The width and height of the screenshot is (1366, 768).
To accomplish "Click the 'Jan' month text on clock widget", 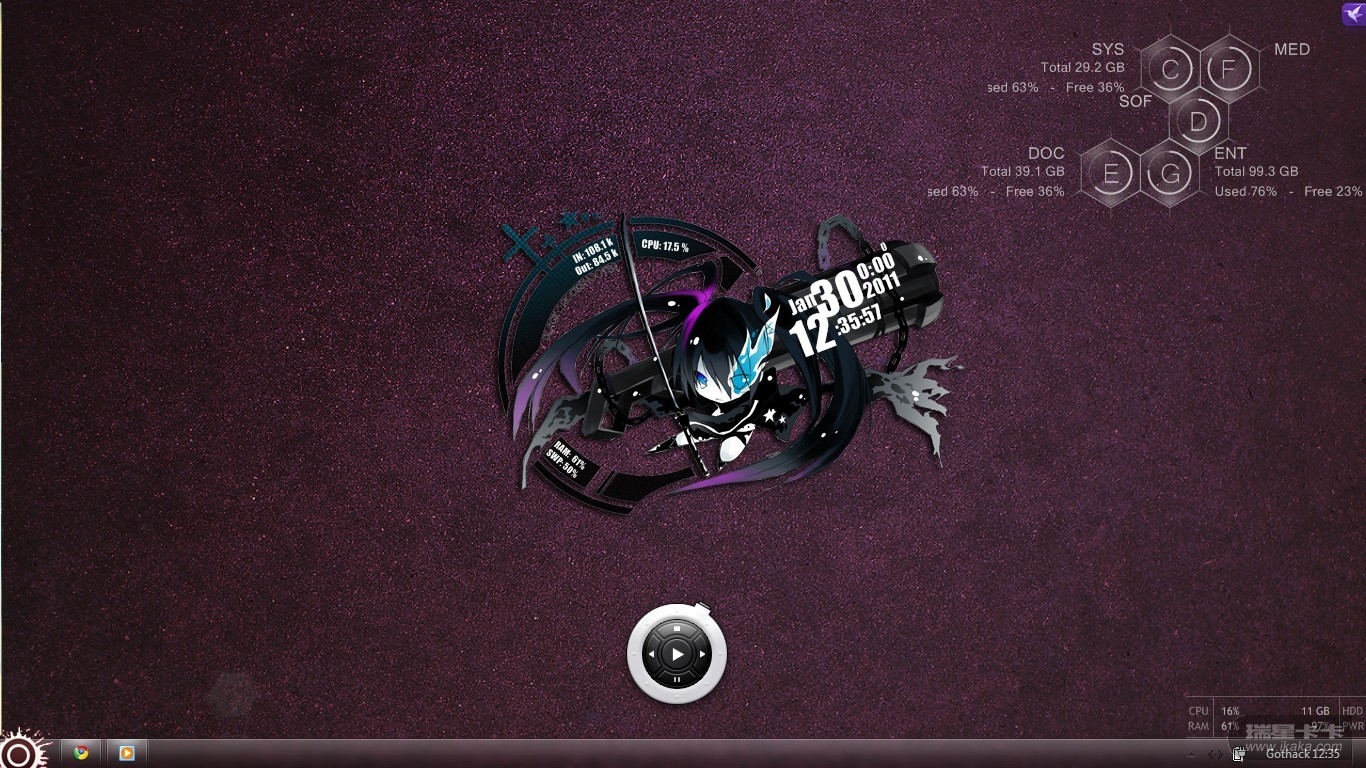I will pos(803,303).
